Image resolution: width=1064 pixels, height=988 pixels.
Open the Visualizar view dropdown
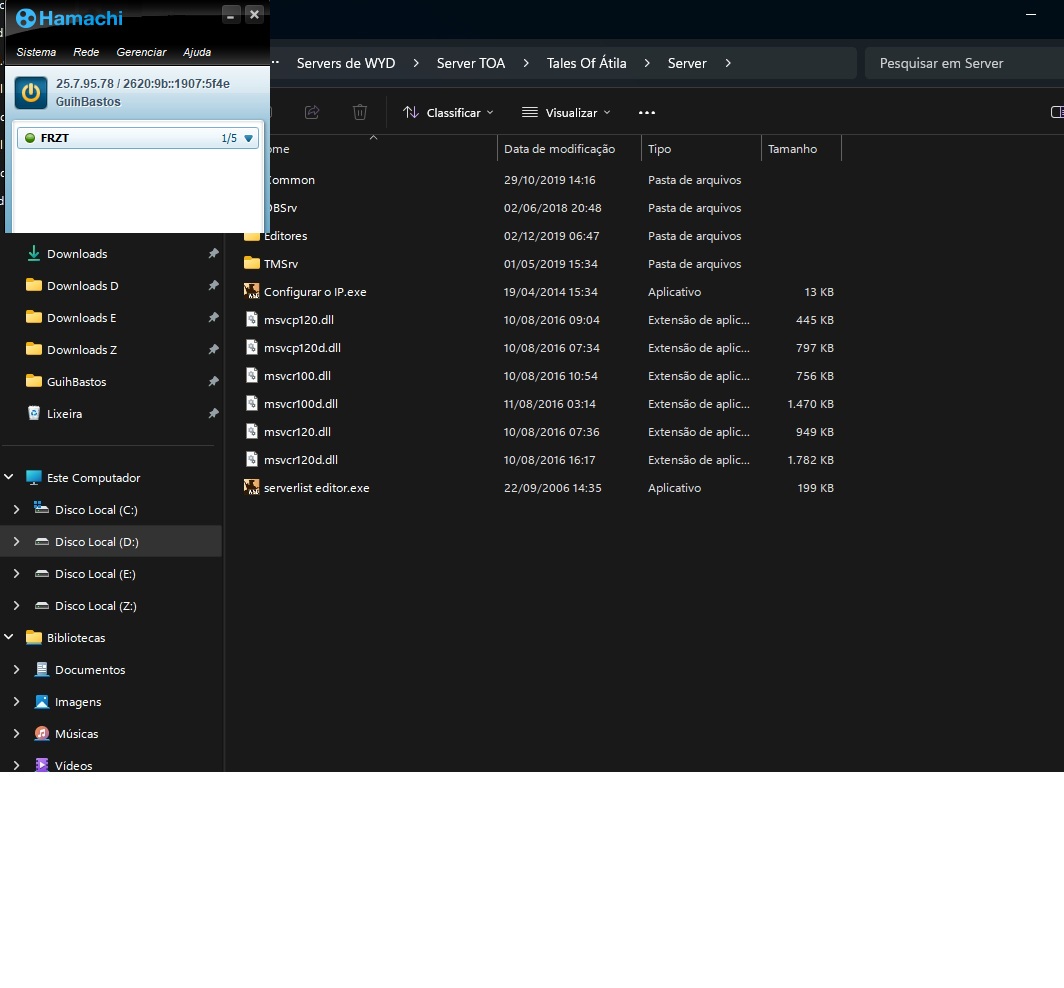click(566, 113)
